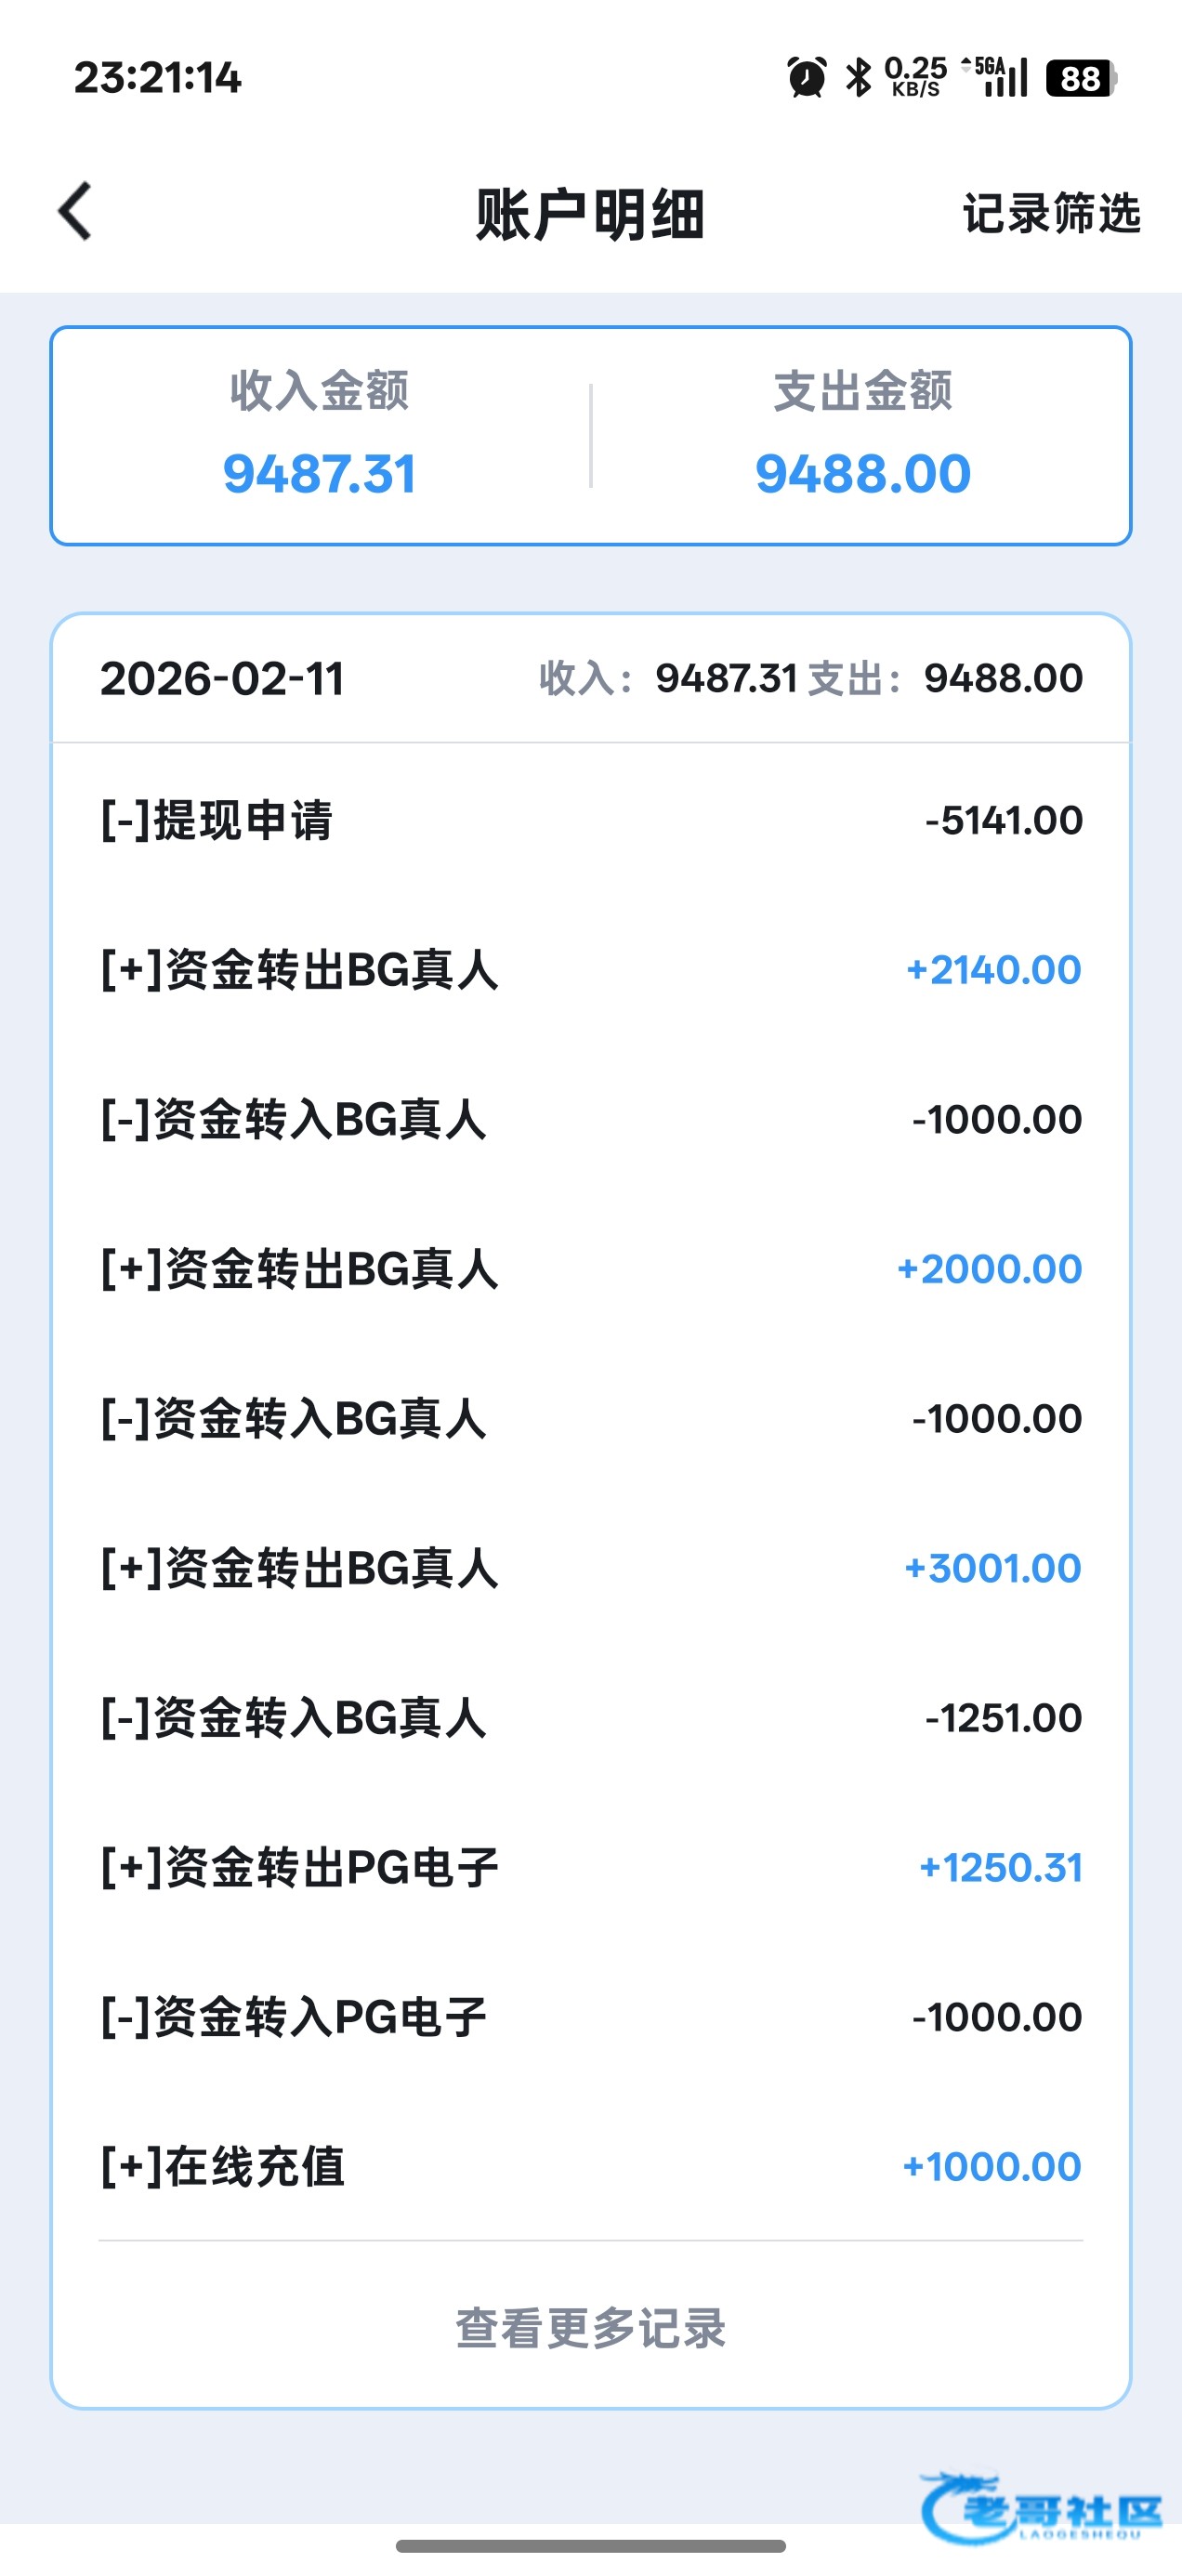Open the 资金转入PG电子 -1000.00 record
The width and height of the screenshot is (1182, 2576).
[x=590, y=2017]
